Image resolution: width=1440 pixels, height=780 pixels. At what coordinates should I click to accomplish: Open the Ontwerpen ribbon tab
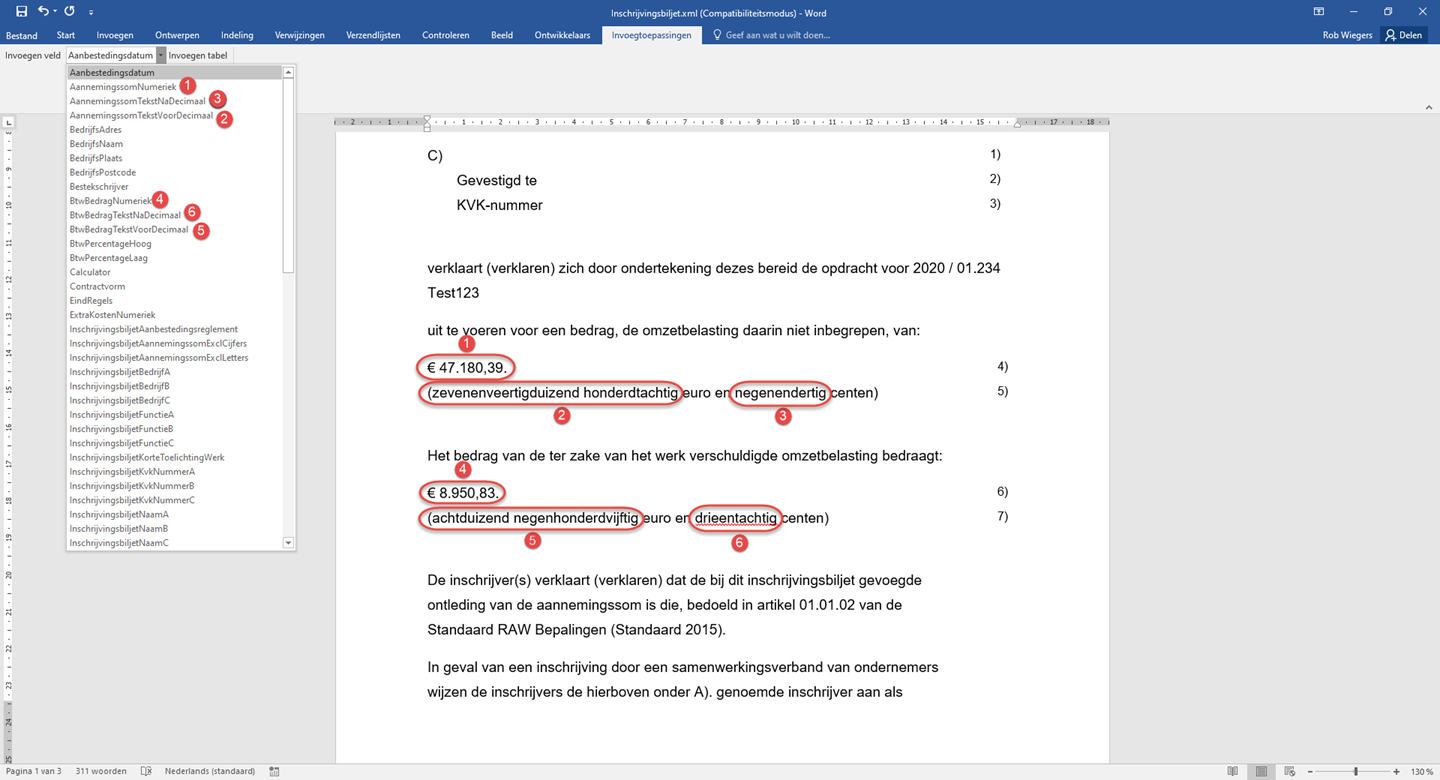pos(177,35)
